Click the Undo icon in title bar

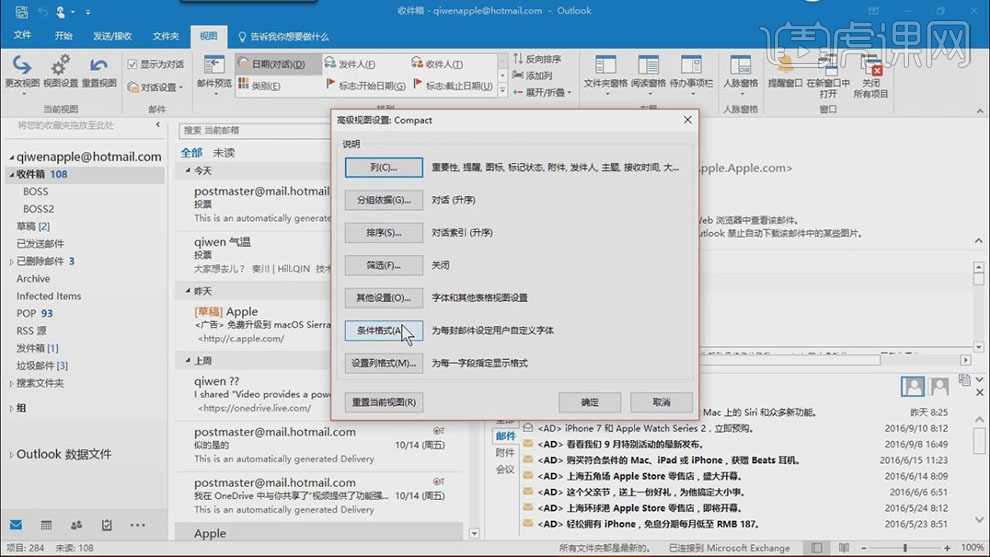pos(42,11)
